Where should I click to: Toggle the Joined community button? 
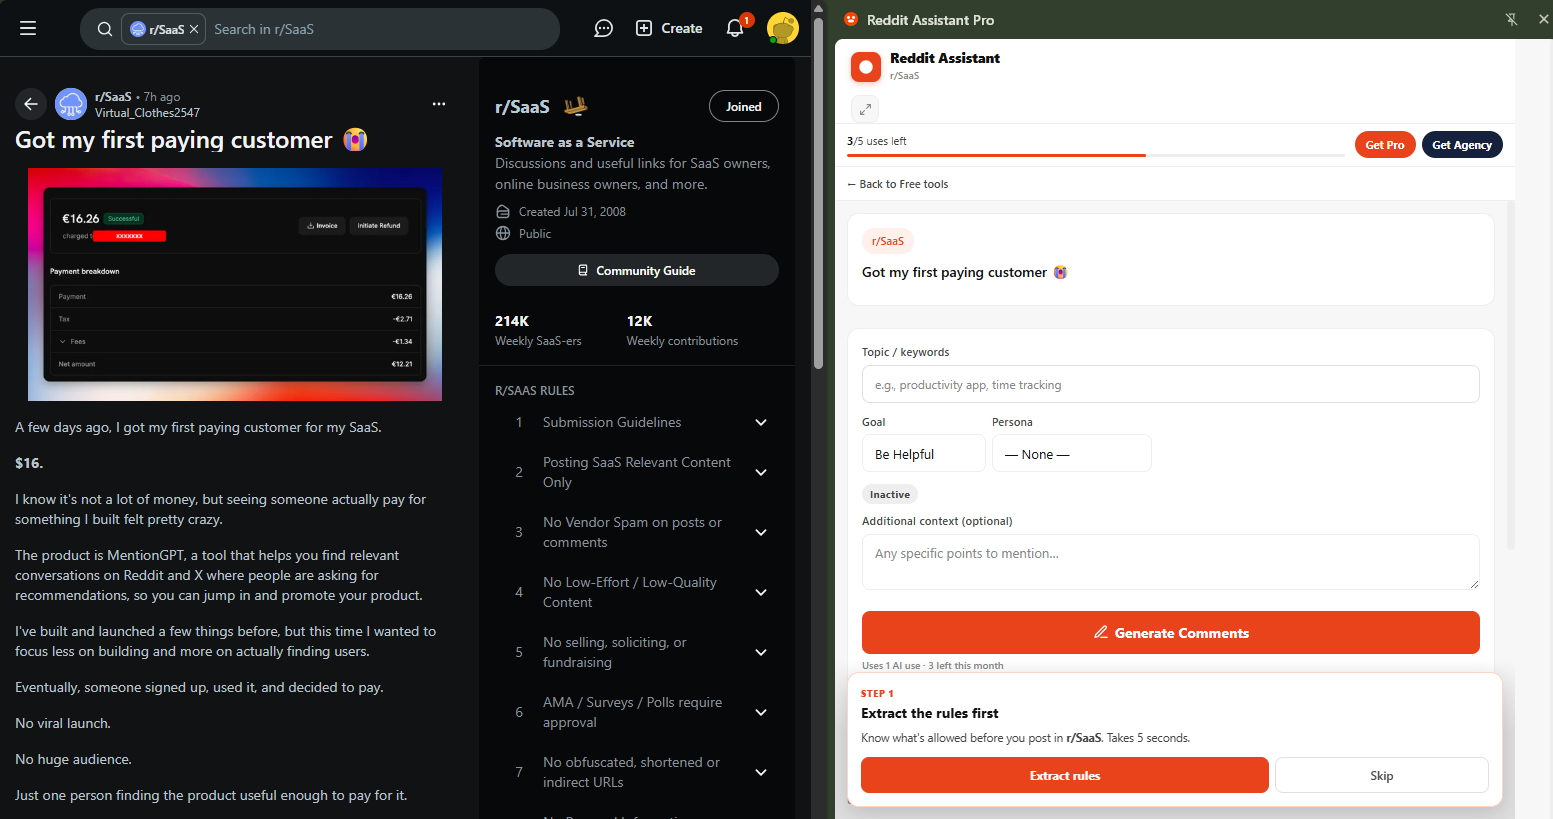(743, 106)
